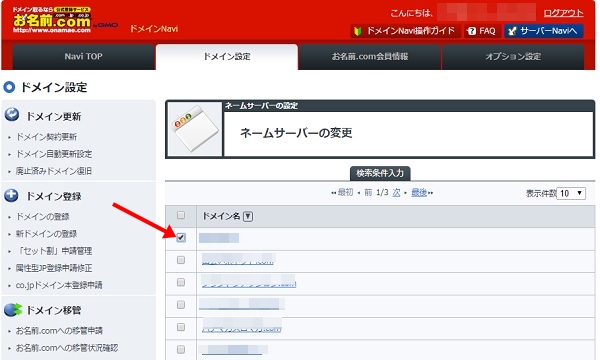Click the お名前.com logo

pos(52,20)
